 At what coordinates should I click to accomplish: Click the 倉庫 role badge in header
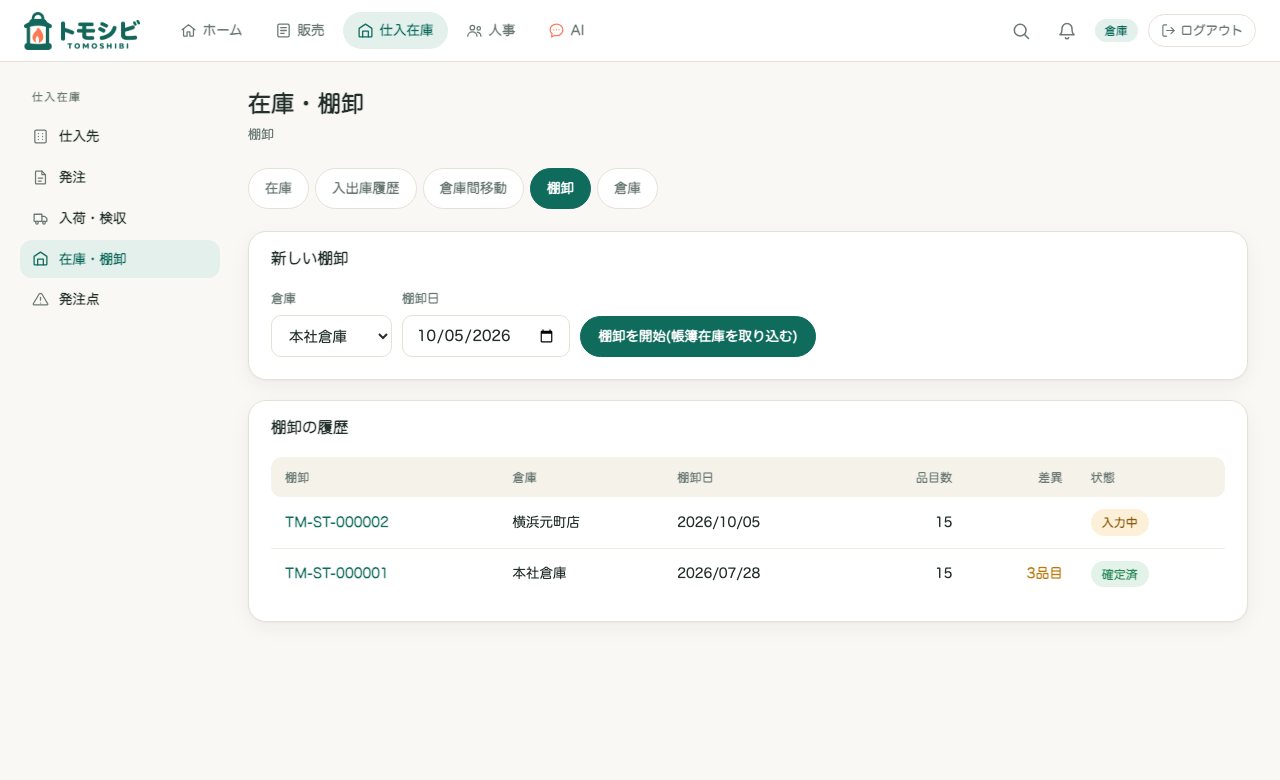tap(1116, 31)
